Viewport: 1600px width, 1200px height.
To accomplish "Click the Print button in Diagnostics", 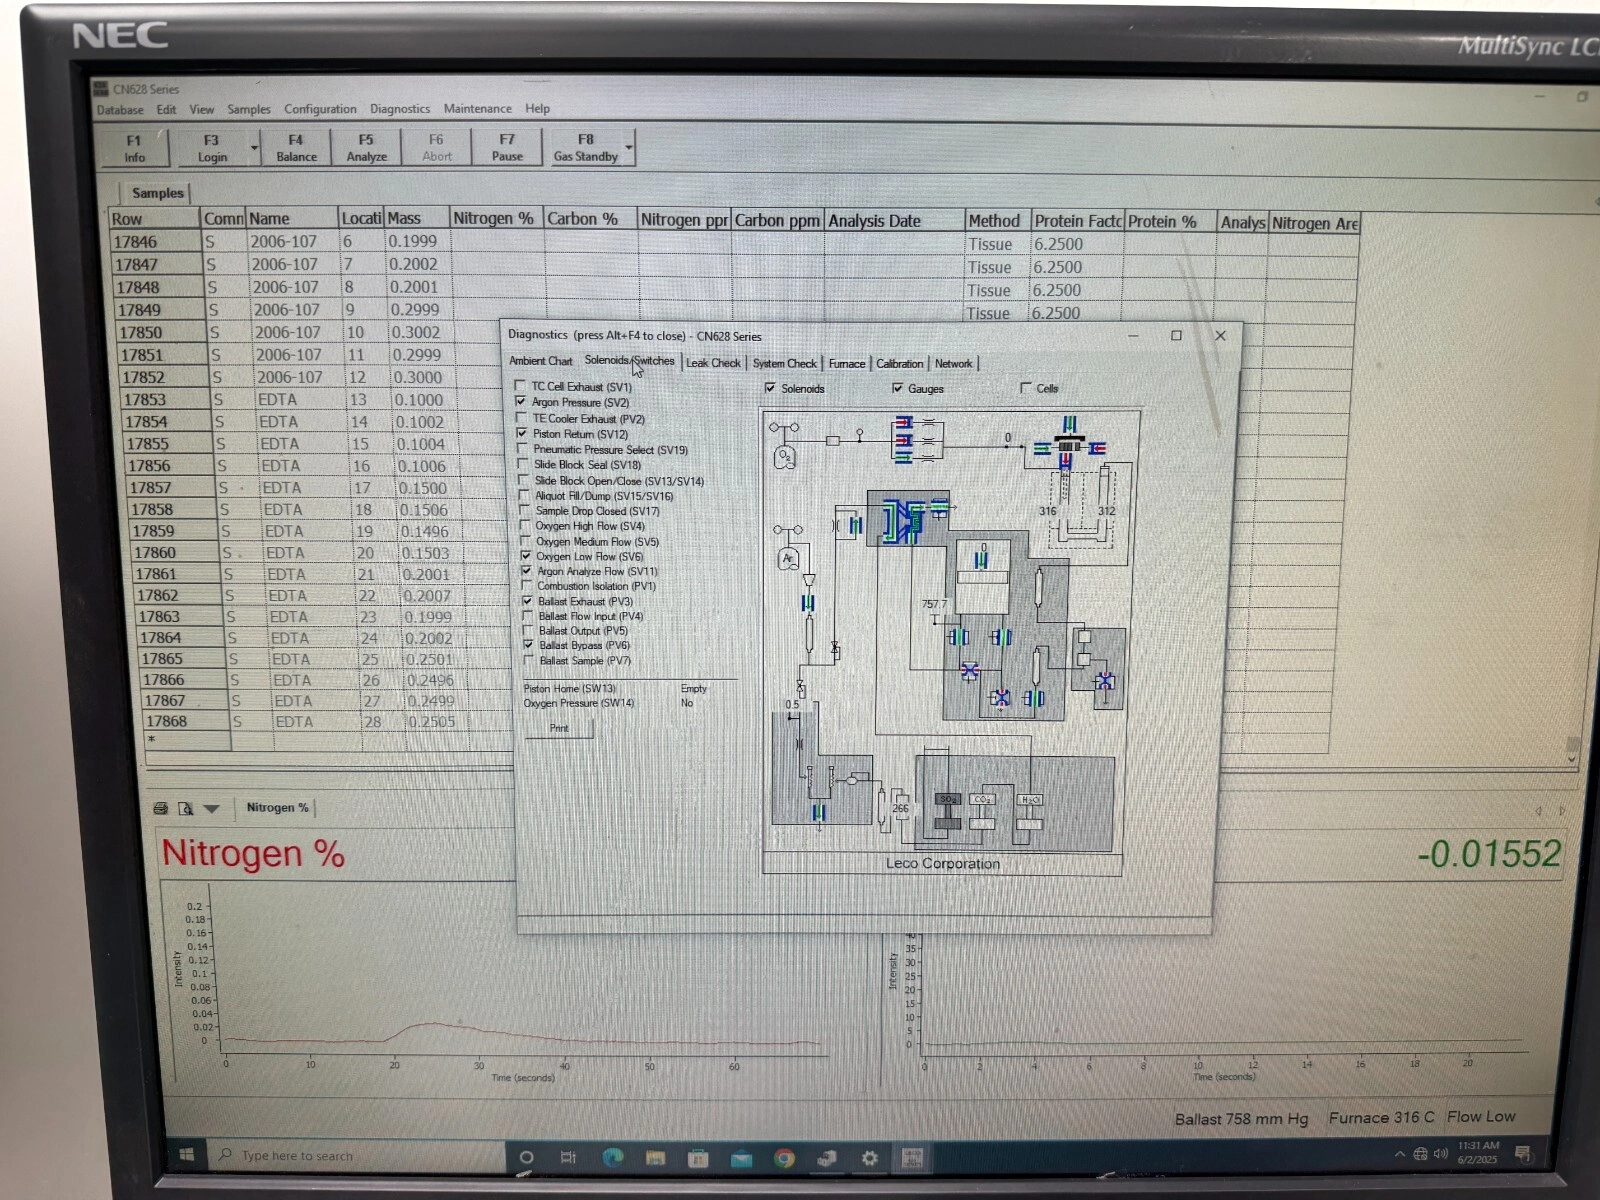I will coord(559,728).
